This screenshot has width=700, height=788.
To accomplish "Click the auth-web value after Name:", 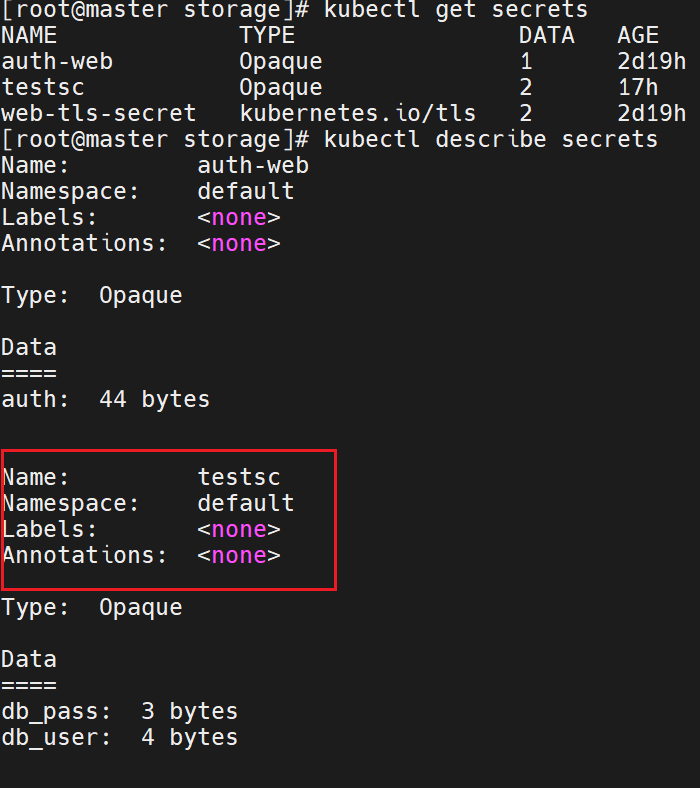I will (x=253, y=166).
